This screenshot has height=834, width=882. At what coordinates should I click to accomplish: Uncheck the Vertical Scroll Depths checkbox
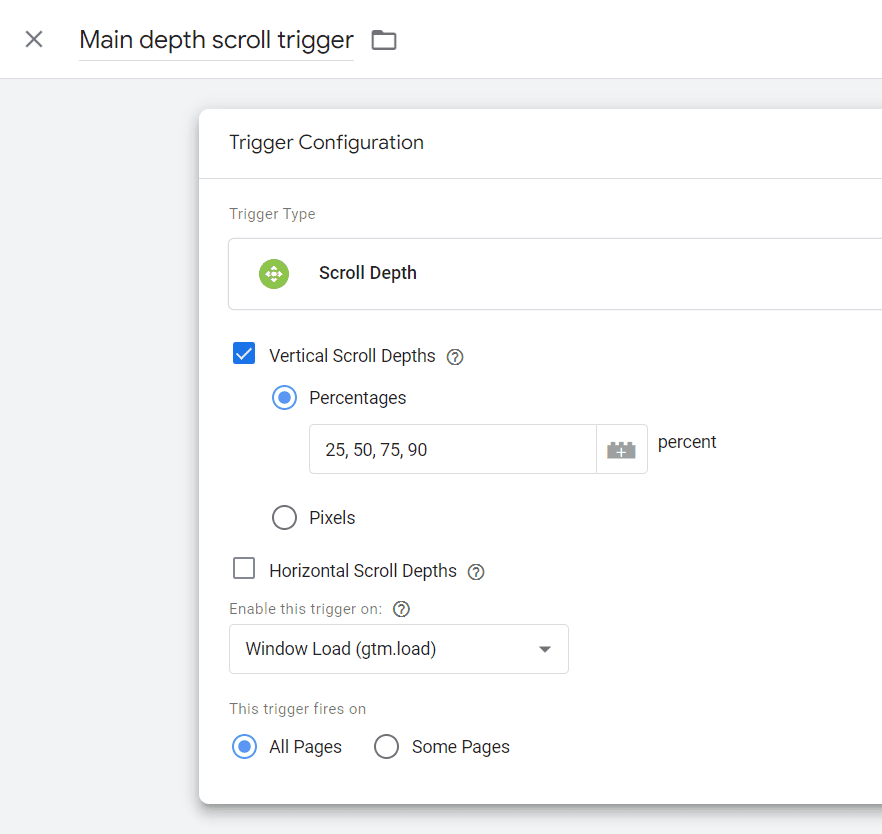click(244, 354)
